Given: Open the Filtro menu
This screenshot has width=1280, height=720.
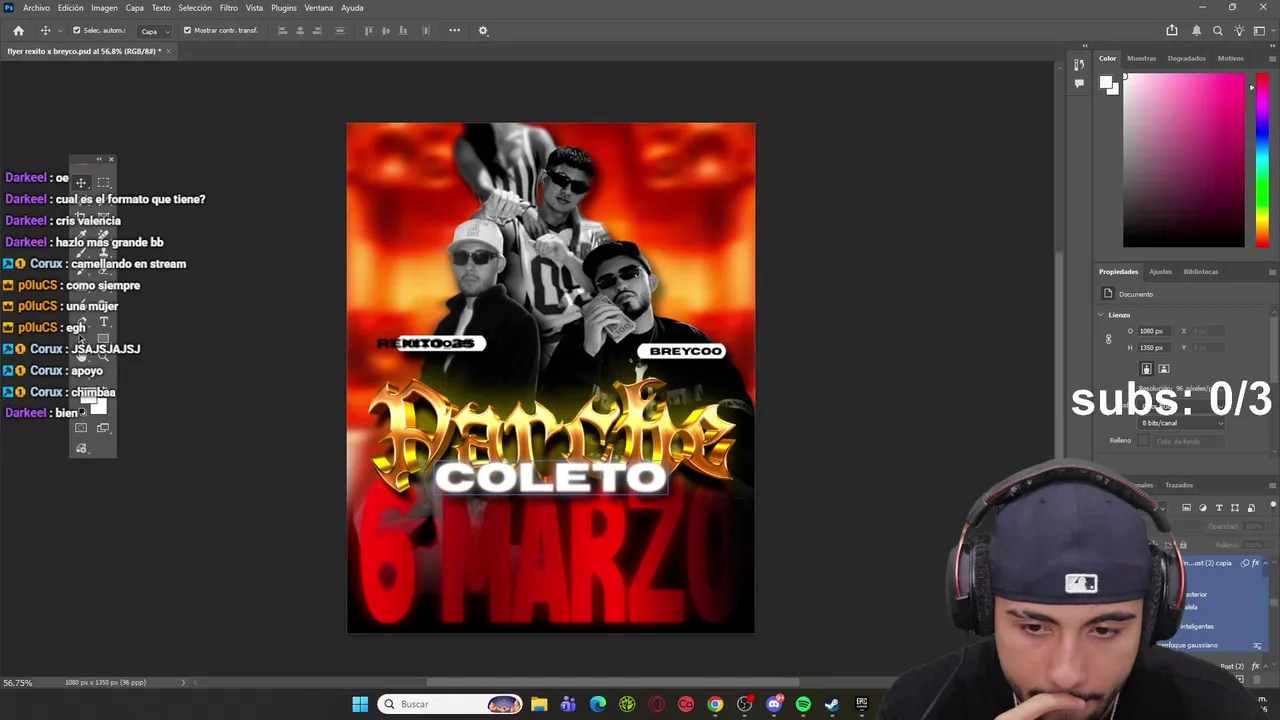Looking at the screenshot, I should click(x=229, y=8).
